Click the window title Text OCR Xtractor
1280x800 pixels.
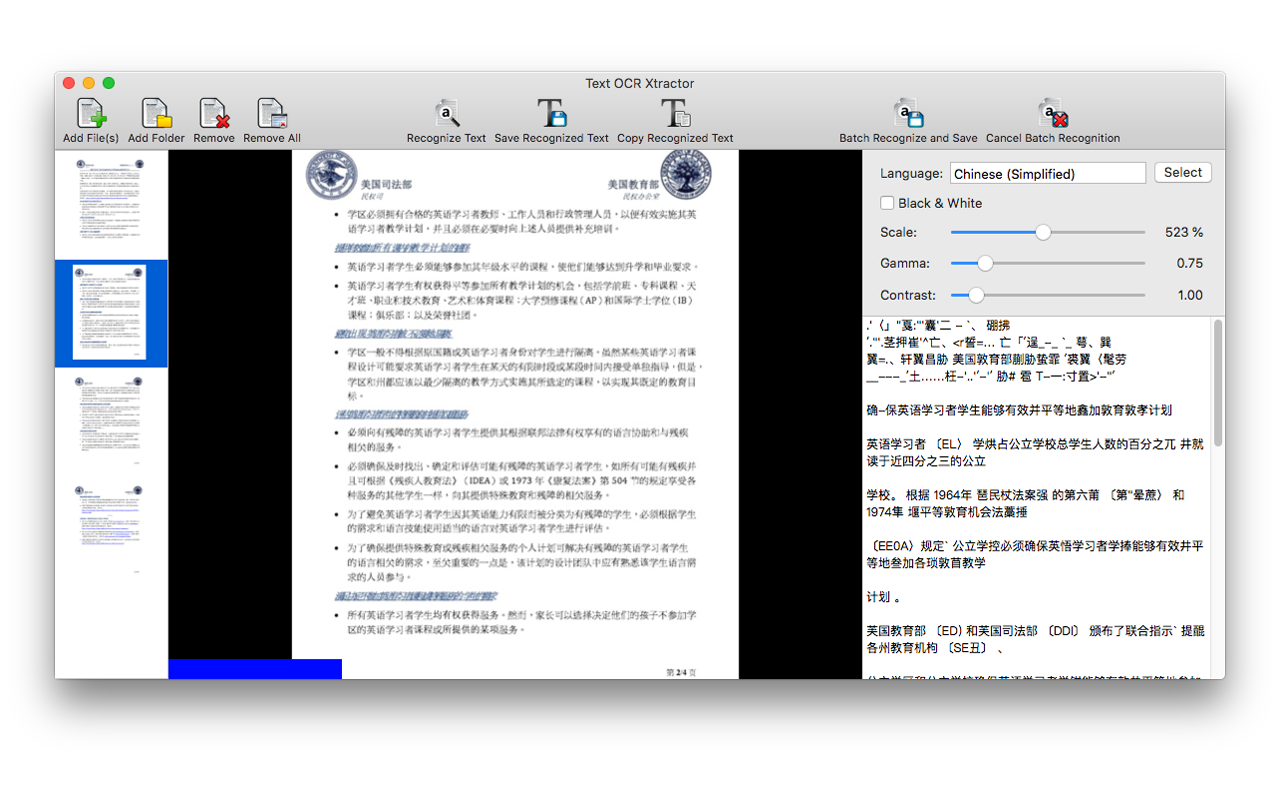point(640,83)
